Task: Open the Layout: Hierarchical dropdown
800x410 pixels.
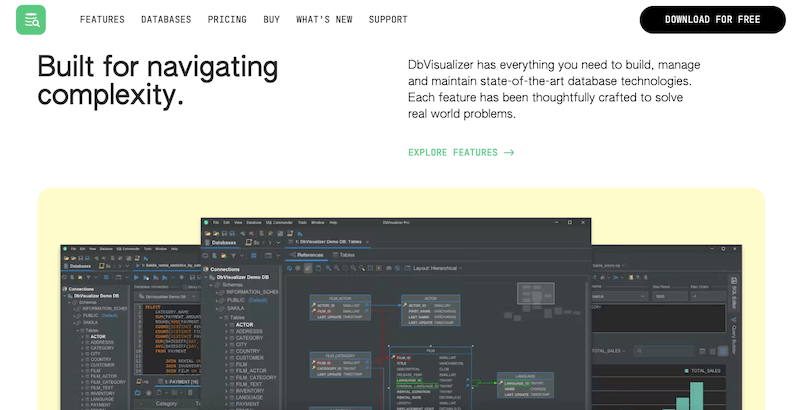Action: coord(435,268)
